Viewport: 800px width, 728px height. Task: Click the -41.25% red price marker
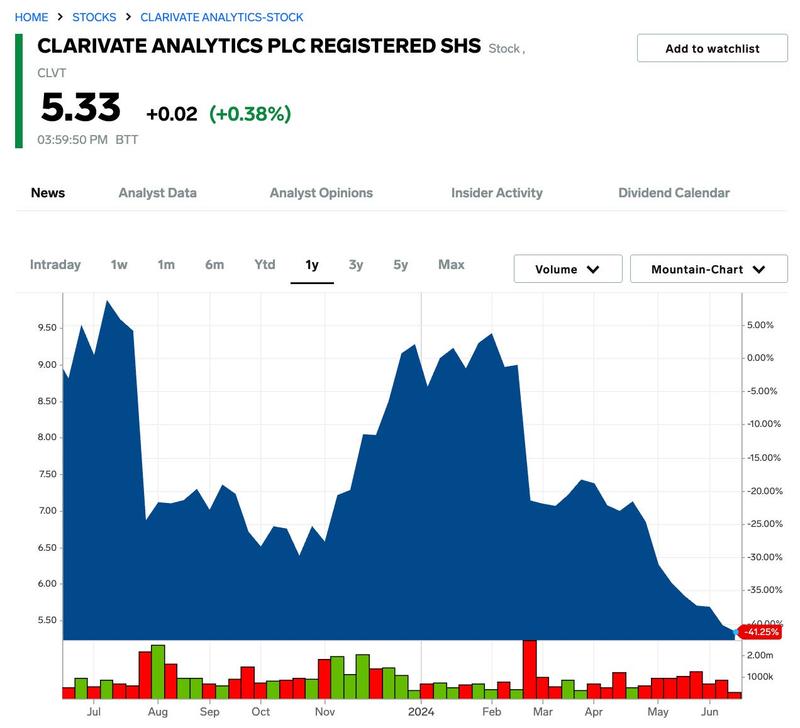click(x=761, y=632)
